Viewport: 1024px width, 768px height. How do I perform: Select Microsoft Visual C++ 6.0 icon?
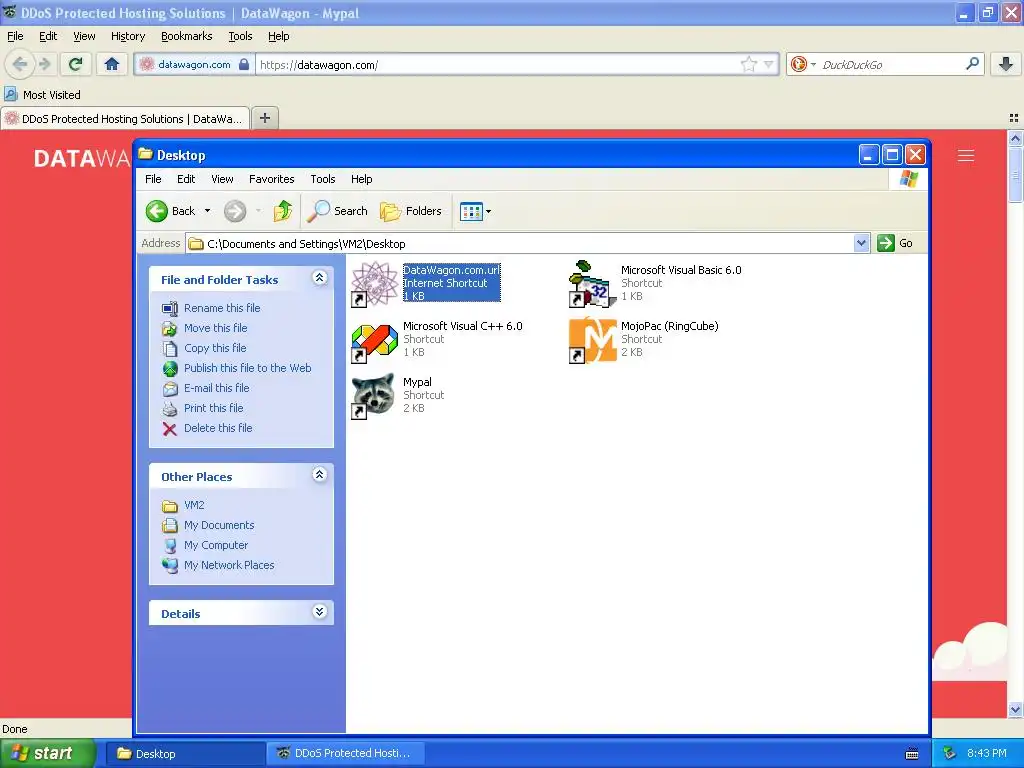(x=374, y=340)
